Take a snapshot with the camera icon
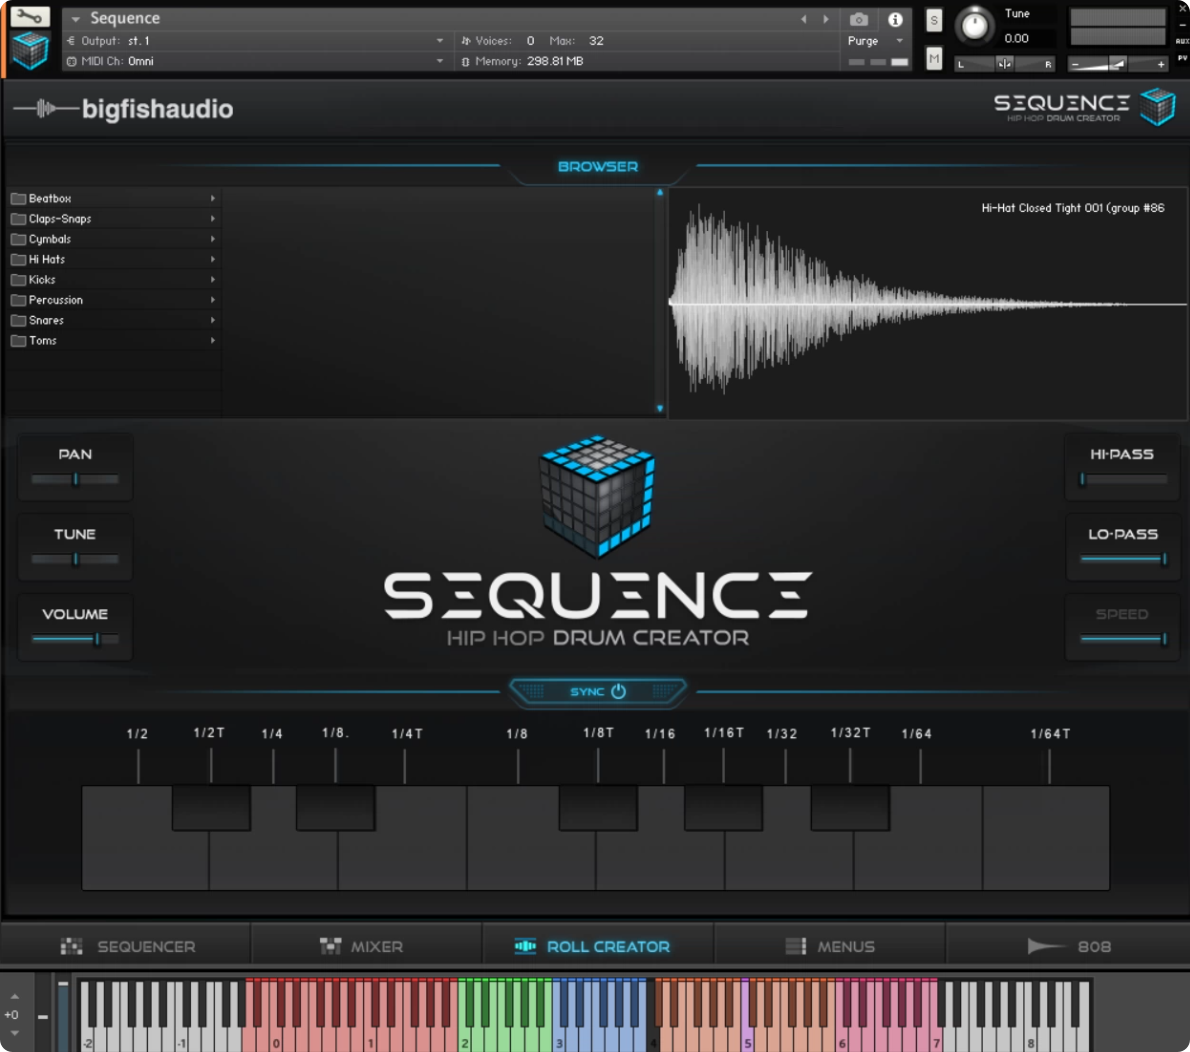1190x1052 pixels. pyautogui.click(x=858, y=20)
